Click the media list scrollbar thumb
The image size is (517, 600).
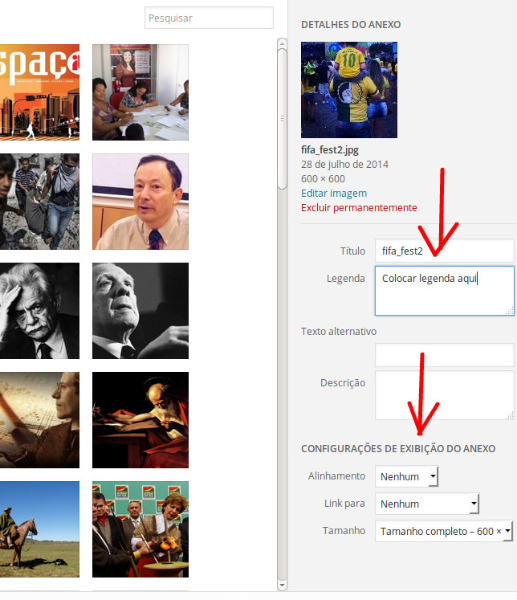point(282,119)
